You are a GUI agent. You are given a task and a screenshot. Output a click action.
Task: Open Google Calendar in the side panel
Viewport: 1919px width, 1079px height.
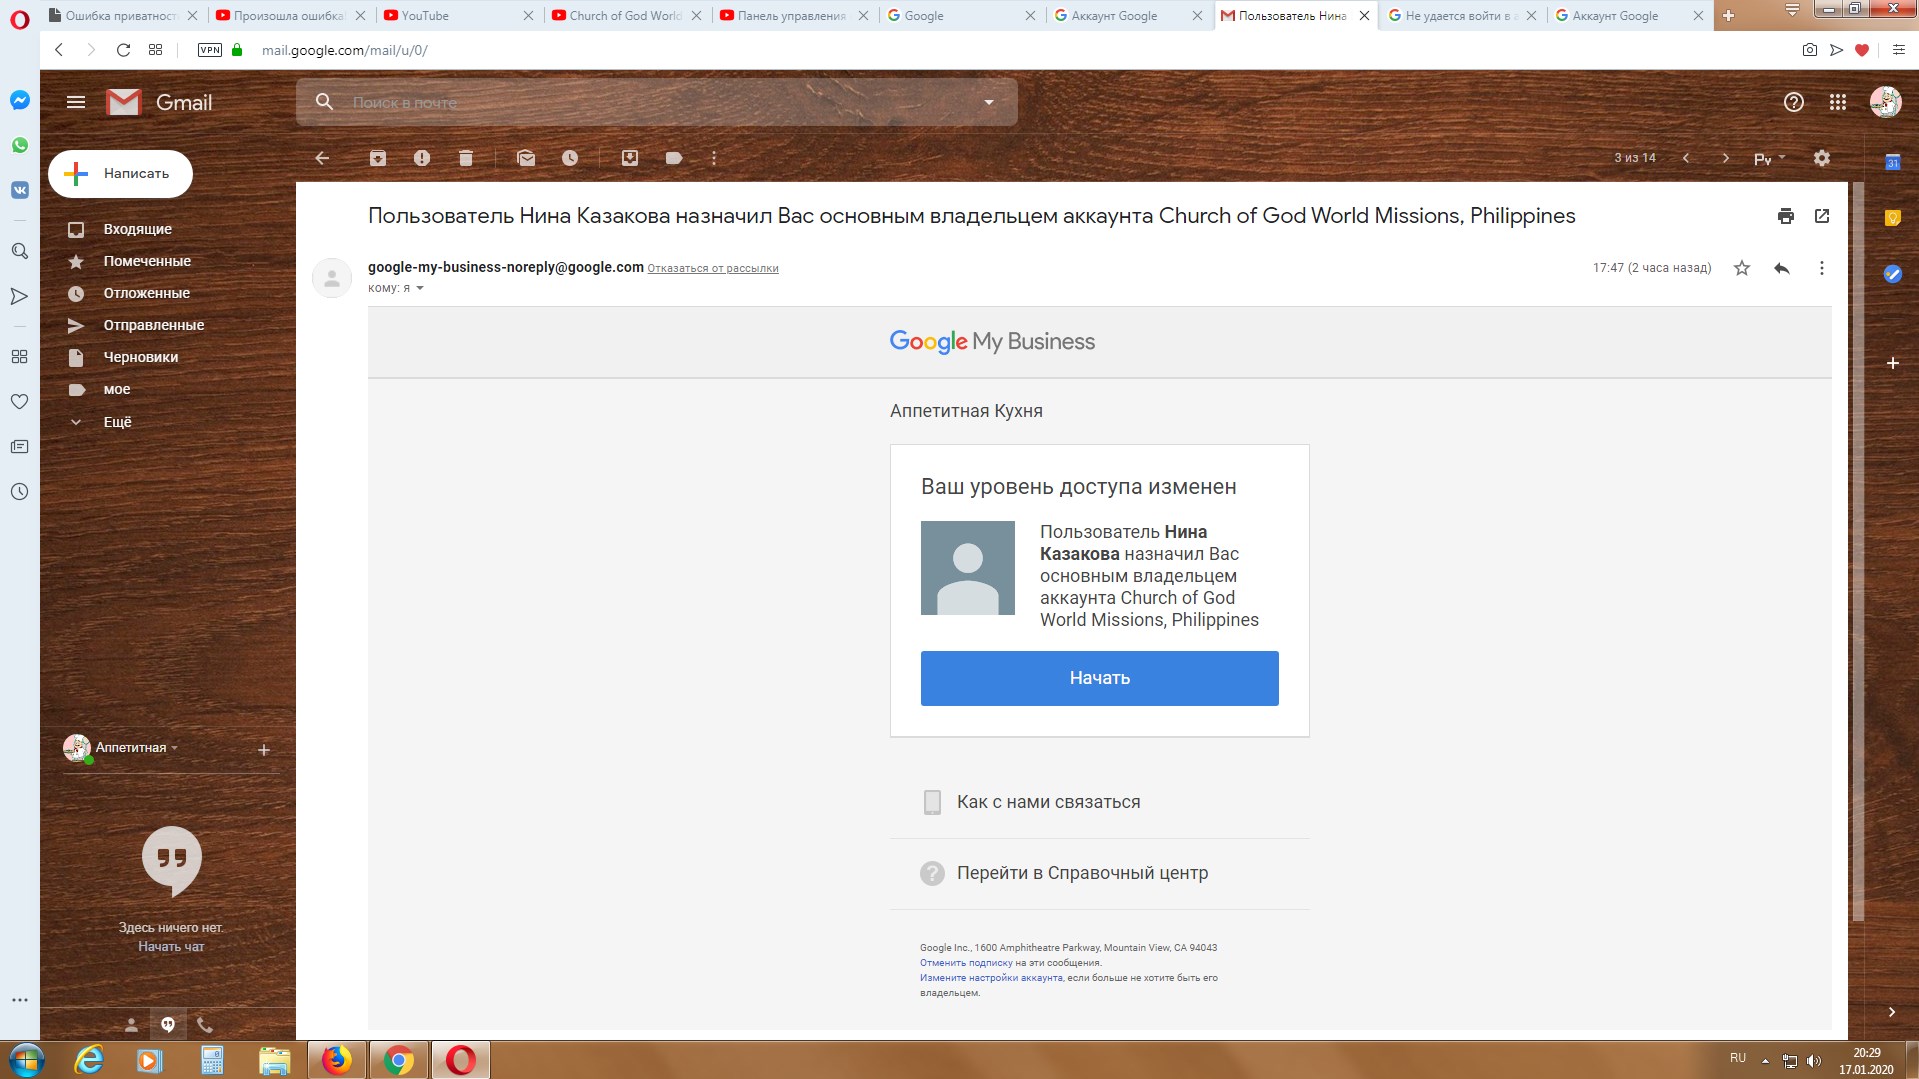(1892, 162)
